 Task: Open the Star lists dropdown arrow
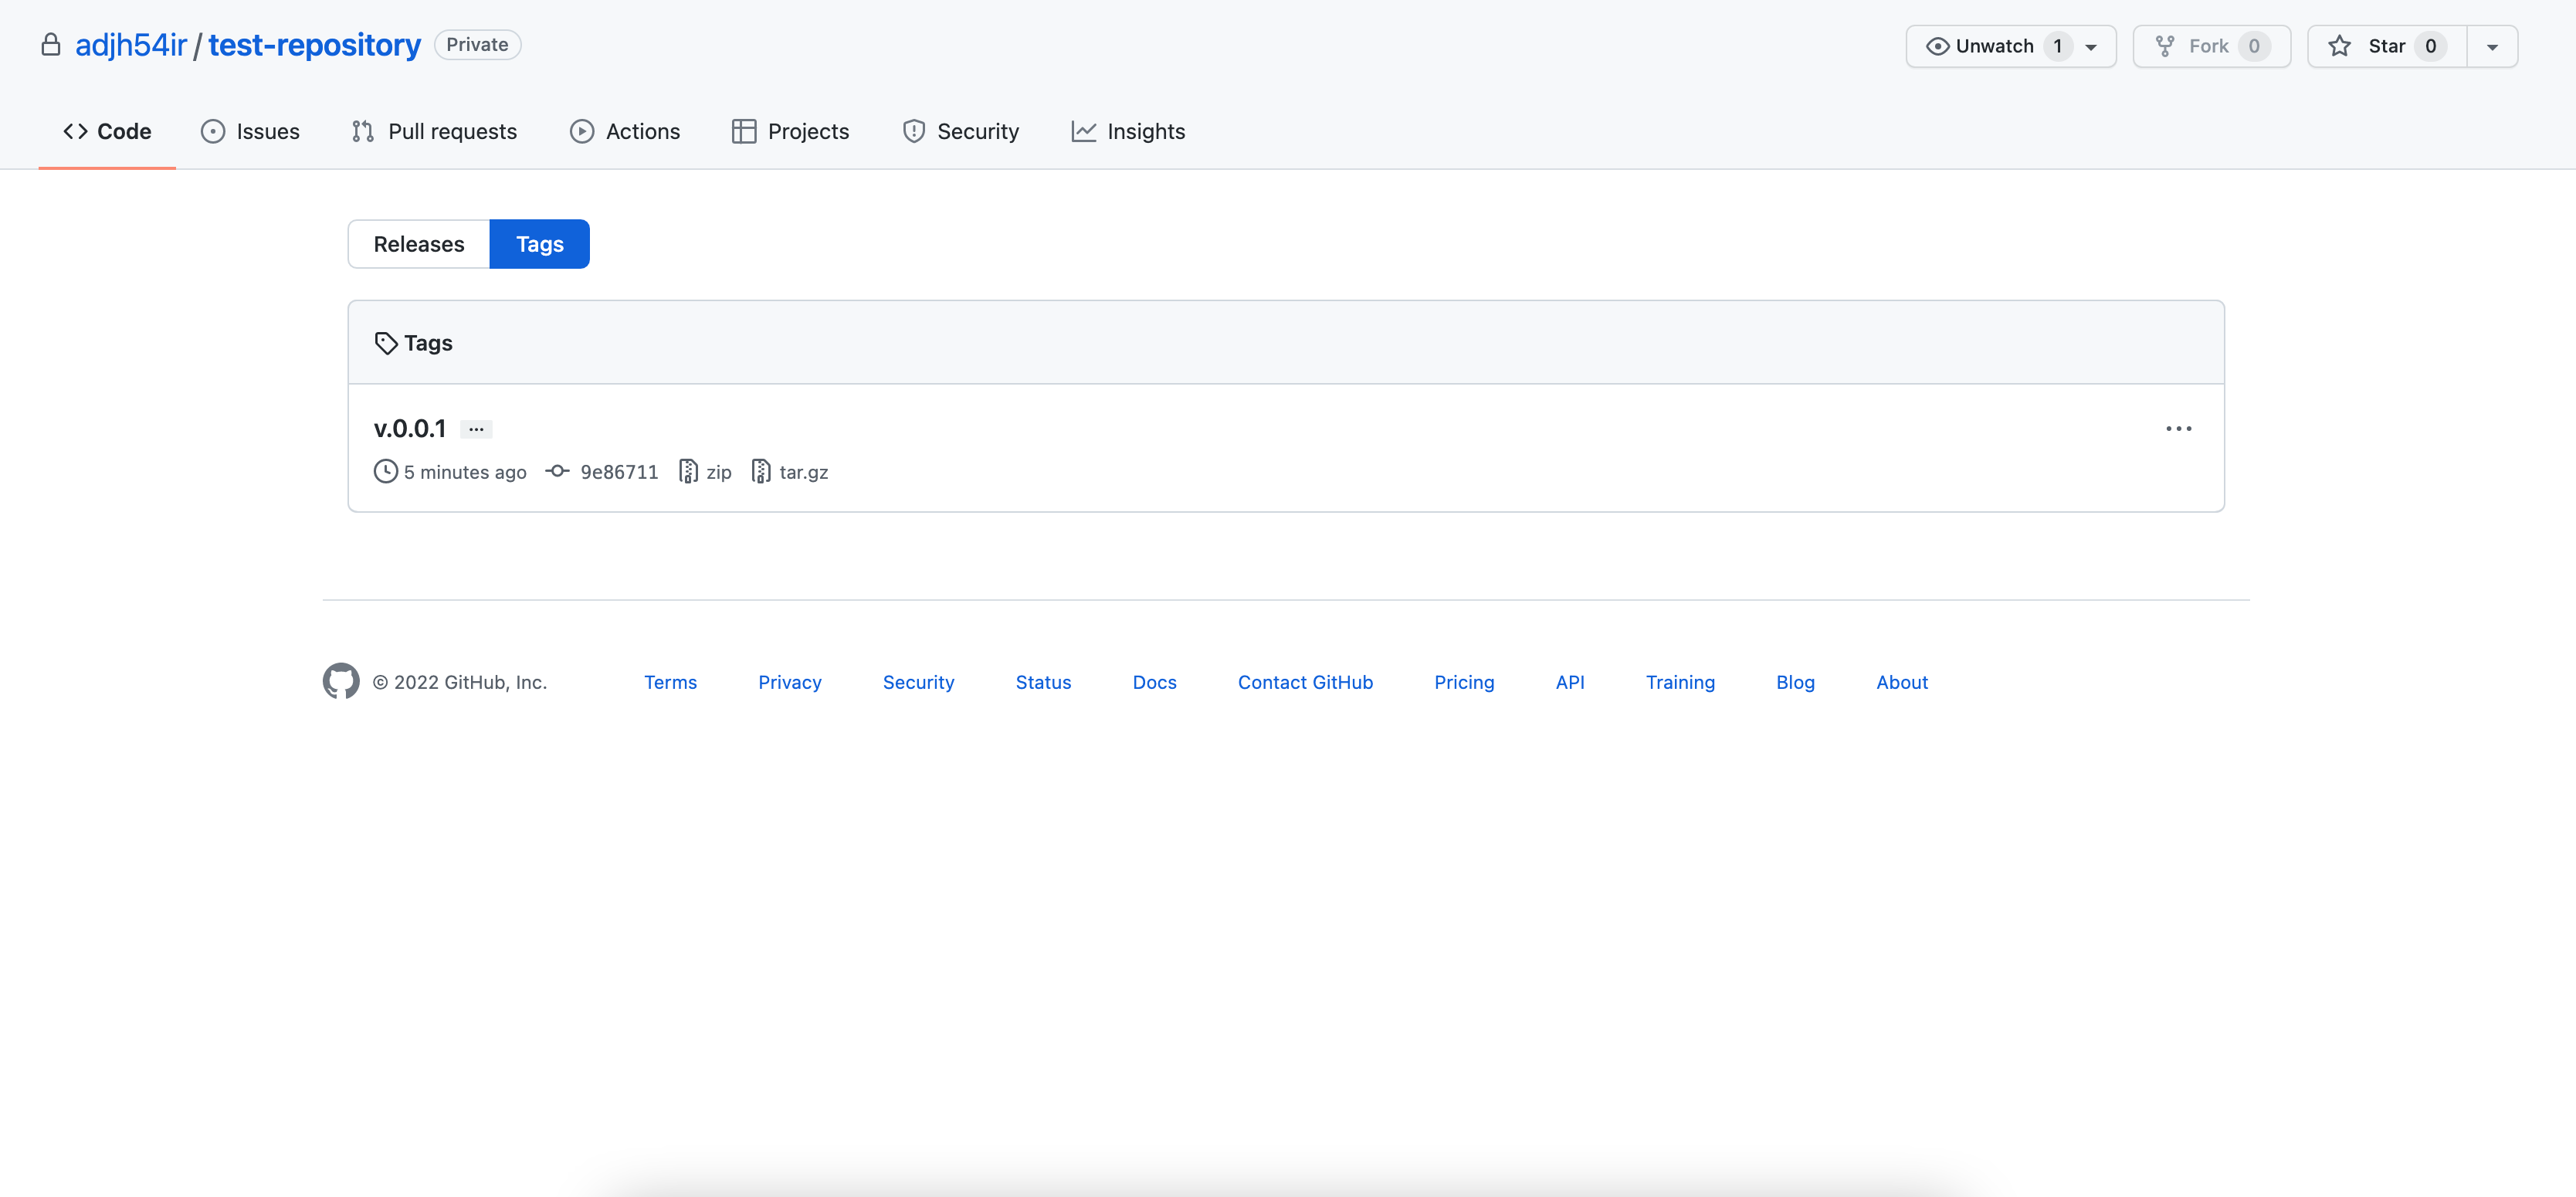click(2492, 47)
